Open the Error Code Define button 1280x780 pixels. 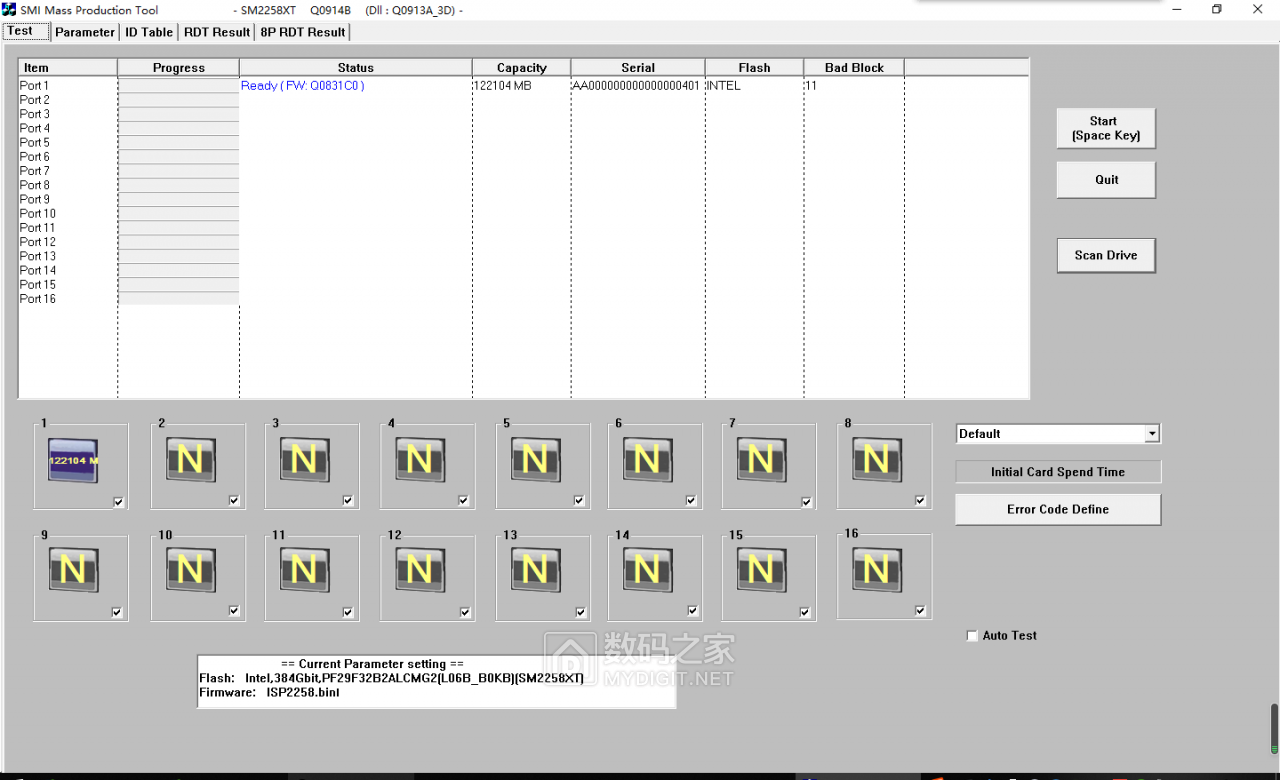[1058, 509]
